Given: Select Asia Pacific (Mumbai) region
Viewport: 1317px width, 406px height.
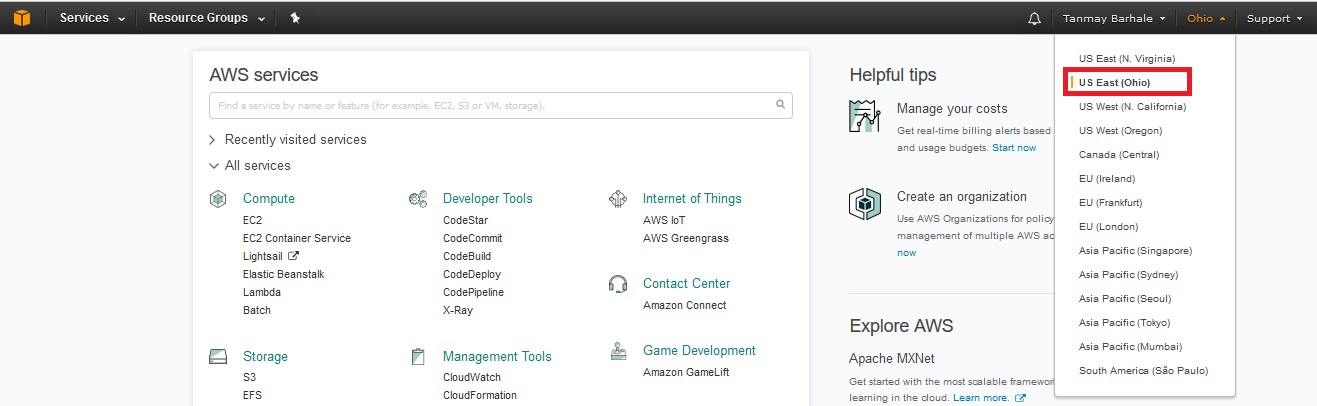Looking at the screenshot, I should 1131,346.
